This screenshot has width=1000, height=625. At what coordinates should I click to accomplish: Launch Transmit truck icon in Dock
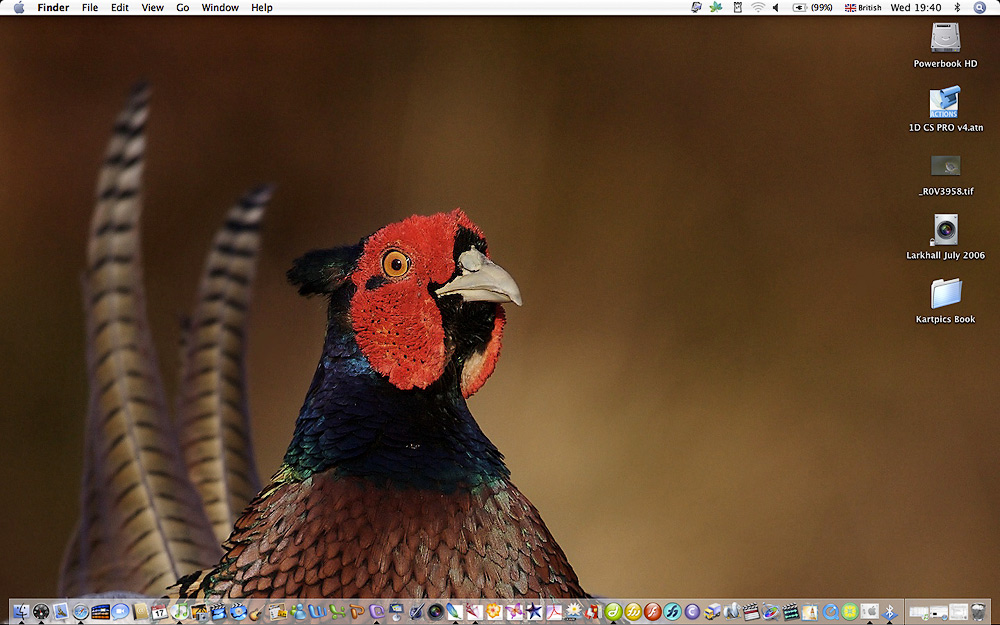(x=712, y=612)
